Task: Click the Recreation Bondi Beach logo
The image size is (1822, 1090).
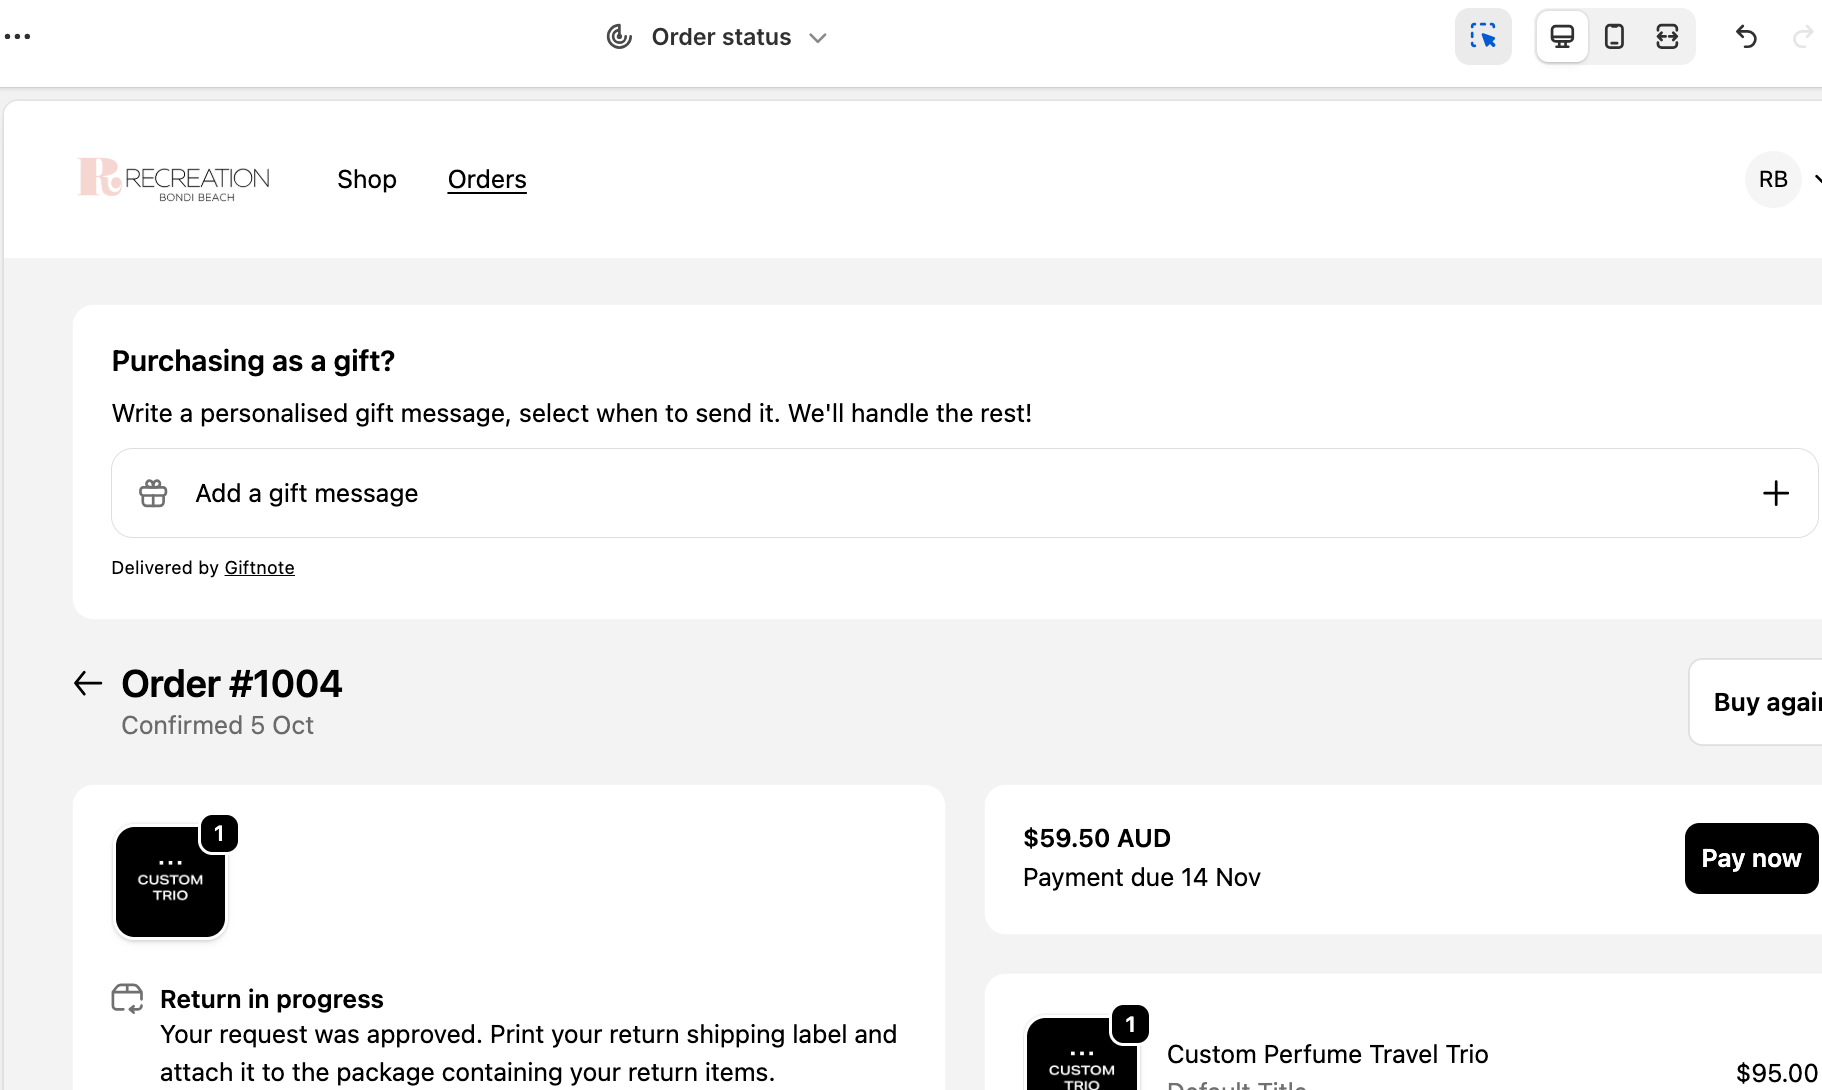Action: pos(174,179)
